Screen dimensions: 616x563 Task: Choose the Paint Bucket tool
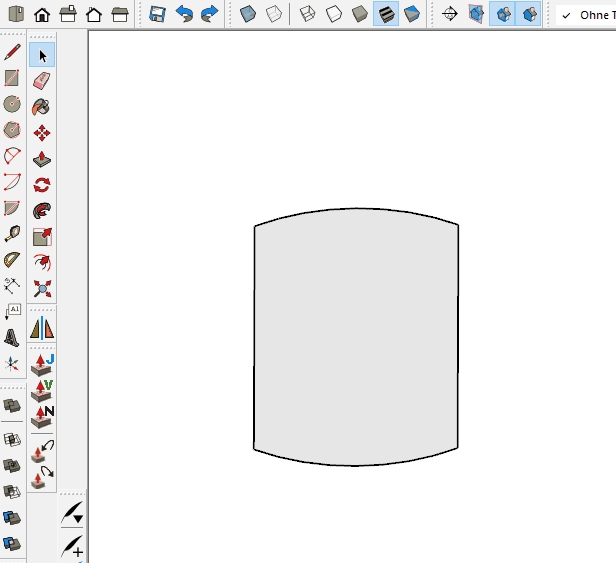42,106
